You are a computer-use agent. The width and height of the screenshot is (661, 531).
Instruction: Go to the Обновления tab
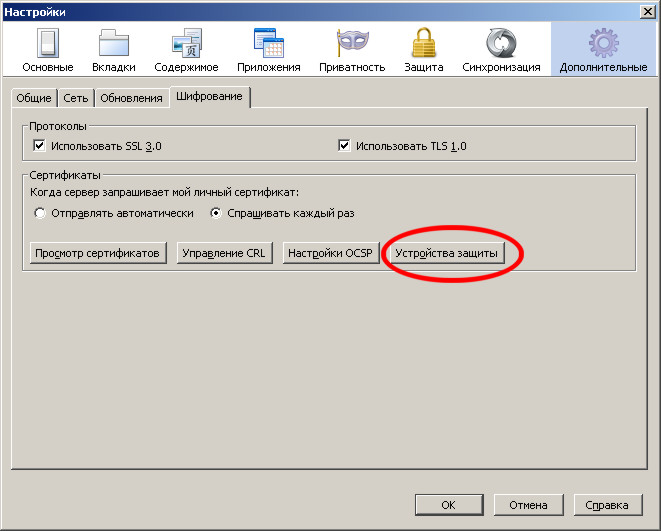[131, 98]
